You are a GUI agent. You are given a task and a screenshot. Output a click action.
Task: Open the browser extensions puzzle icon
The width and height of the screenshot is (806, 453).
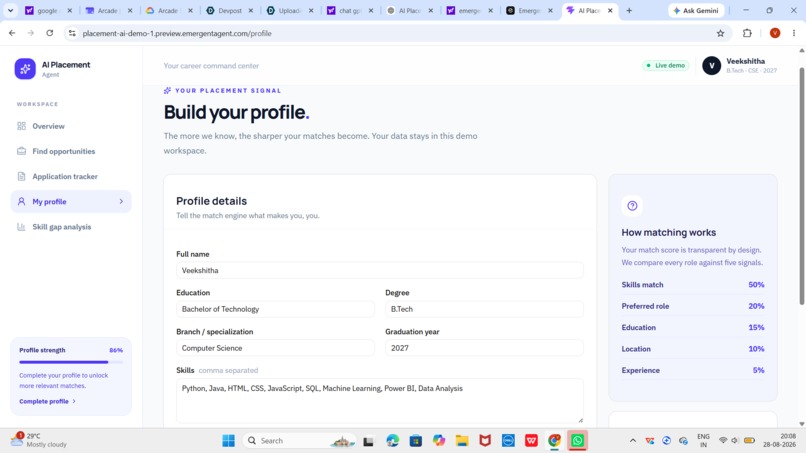coord(747,33)
